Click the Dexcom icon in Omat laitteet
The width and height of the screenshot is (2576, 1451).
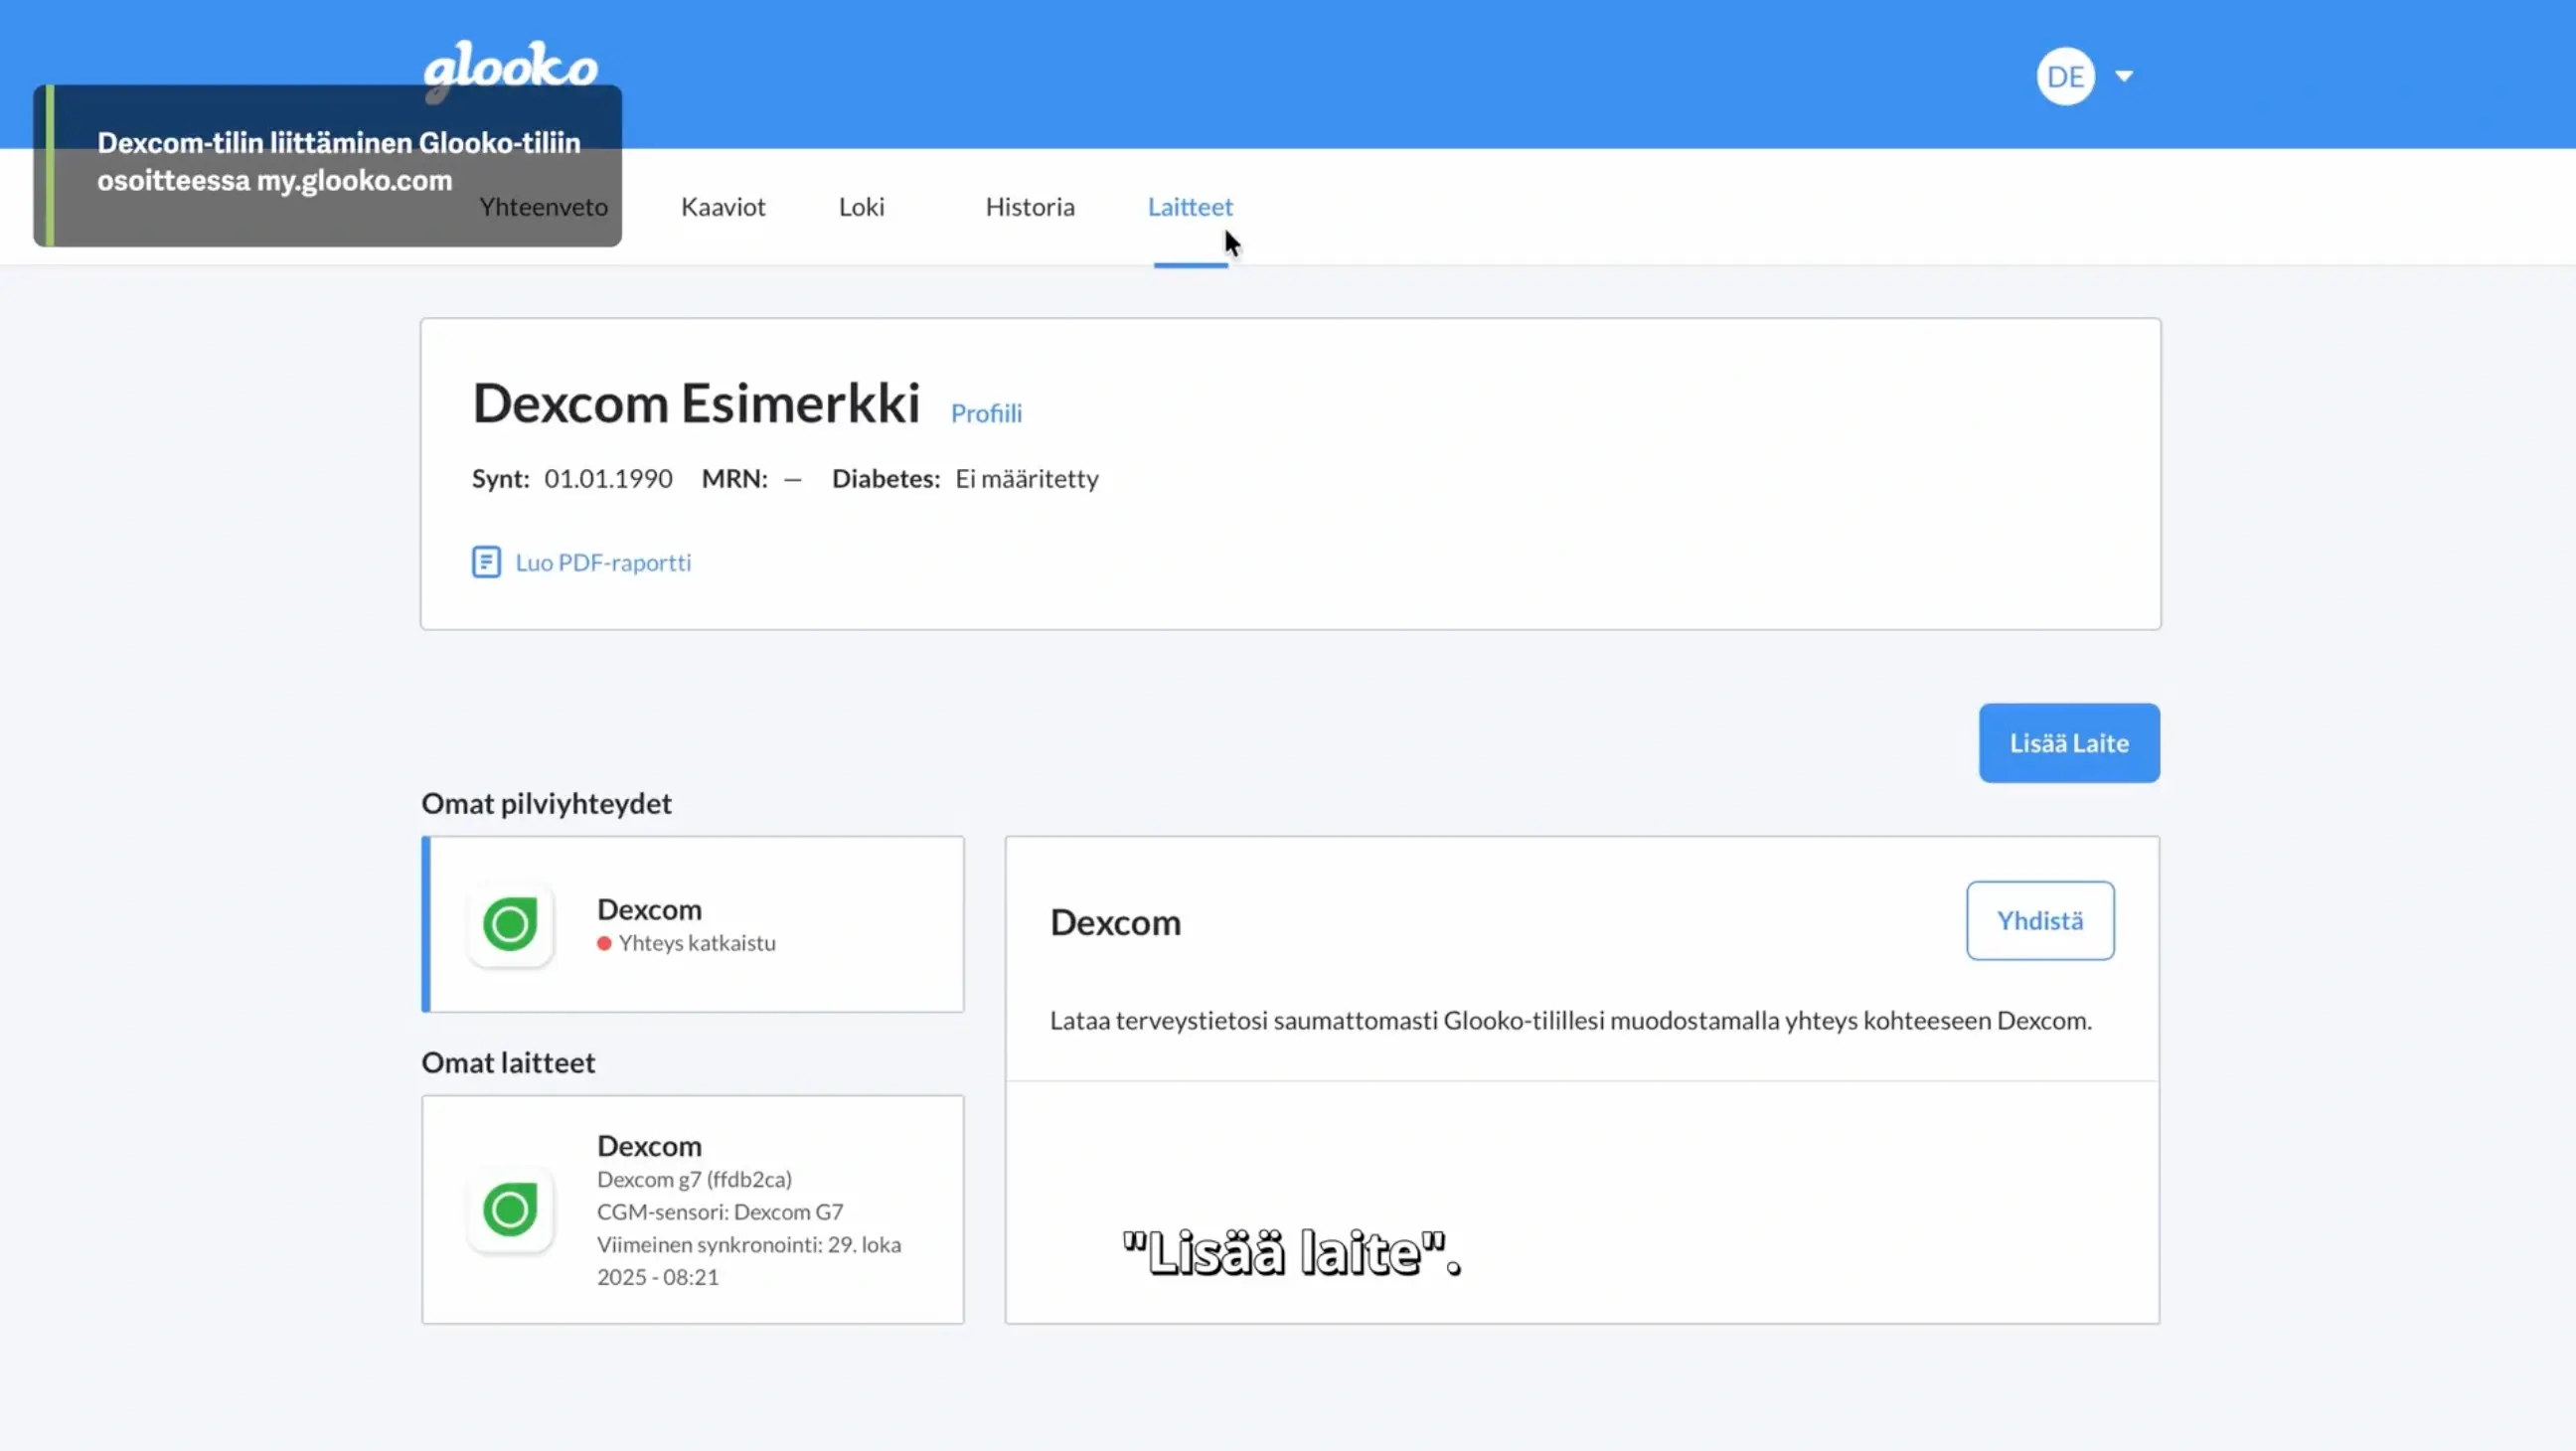[x=510, y=1210]
